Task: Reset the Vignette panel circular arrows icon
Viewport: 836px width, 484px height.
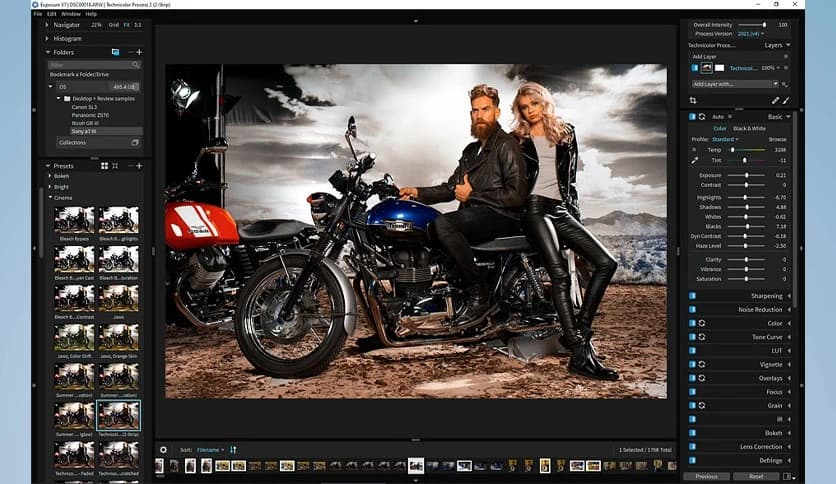Action: [x=702, y=365]
